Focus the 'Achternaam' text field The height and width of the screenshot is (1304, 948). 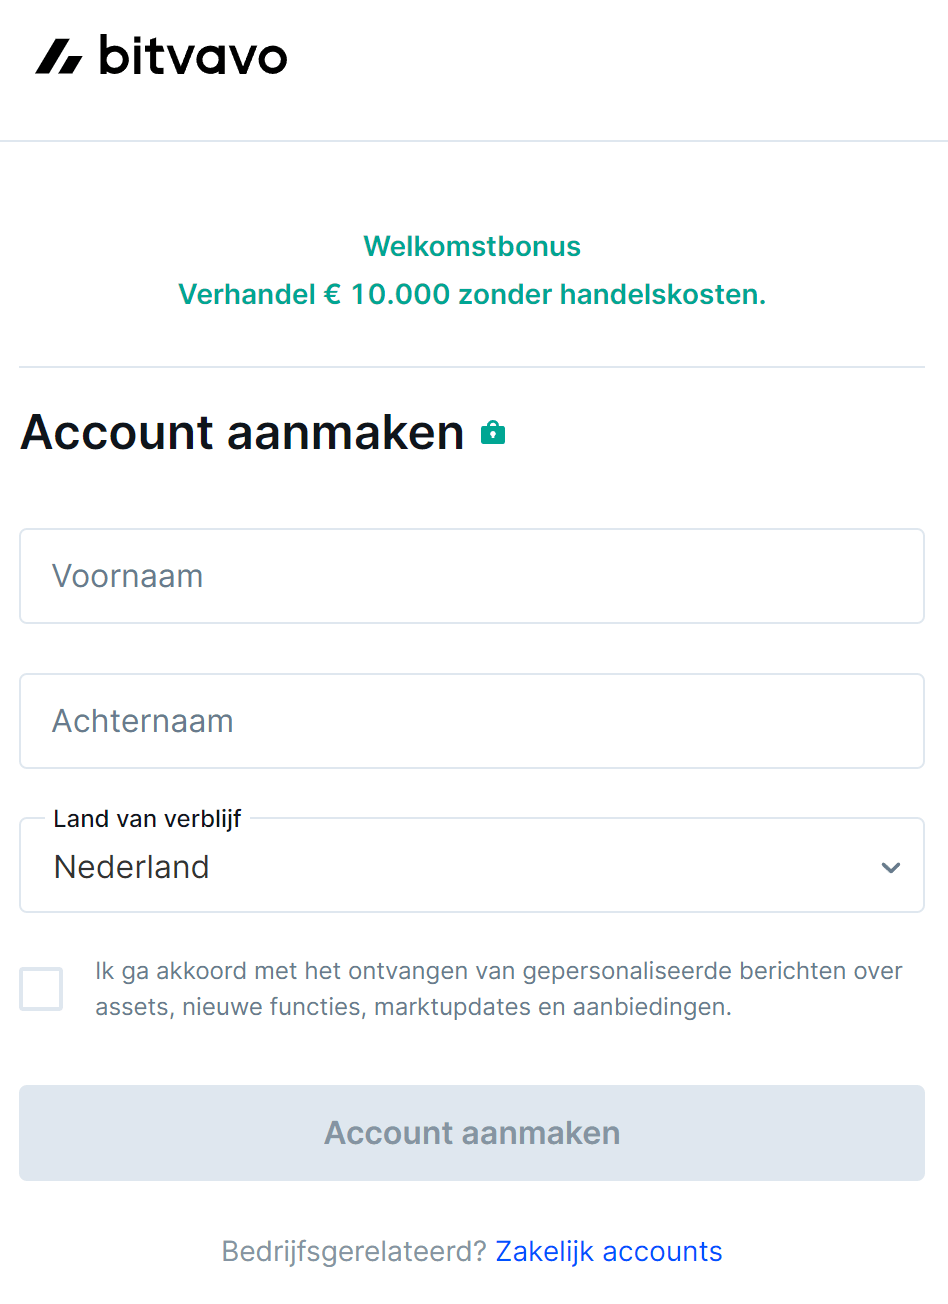click(x=472, y=720)
